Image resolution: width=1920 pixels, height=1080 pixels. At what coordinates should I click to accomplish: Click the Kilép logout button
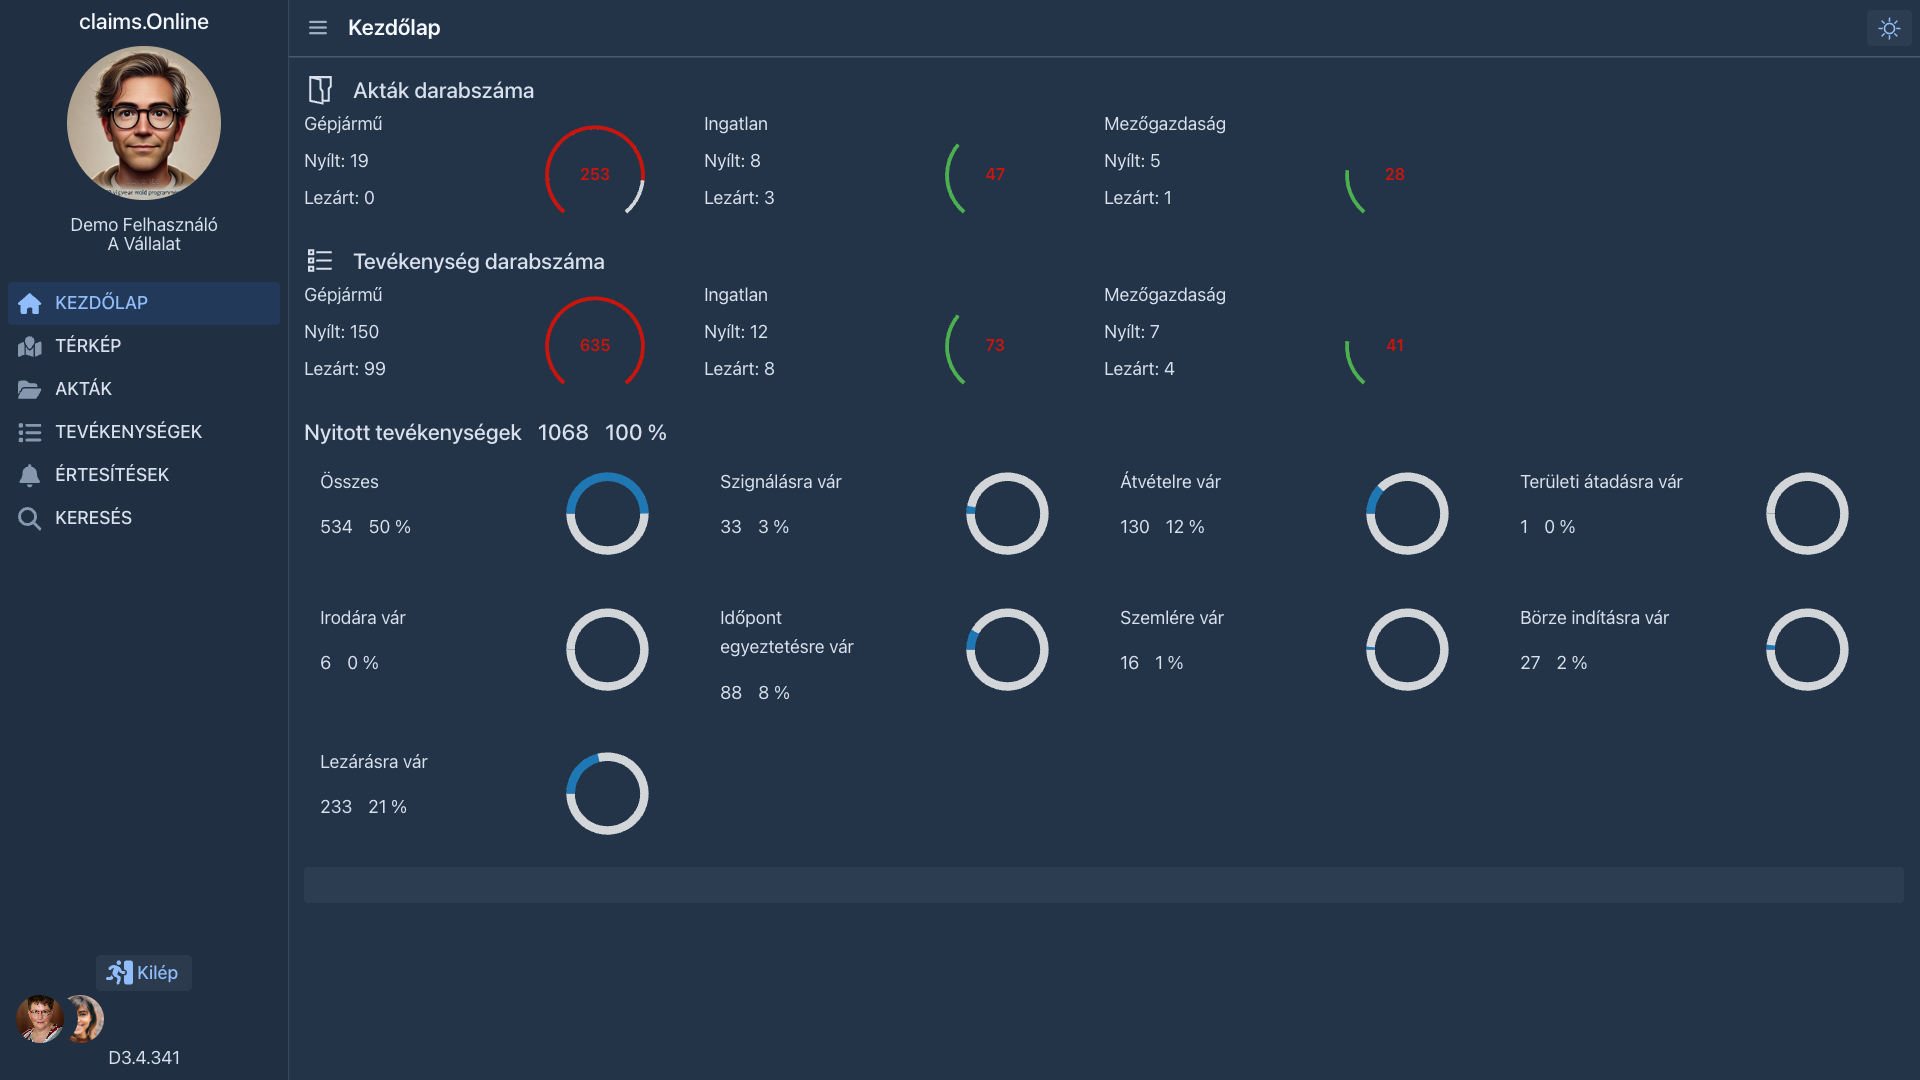click(144, 973)
